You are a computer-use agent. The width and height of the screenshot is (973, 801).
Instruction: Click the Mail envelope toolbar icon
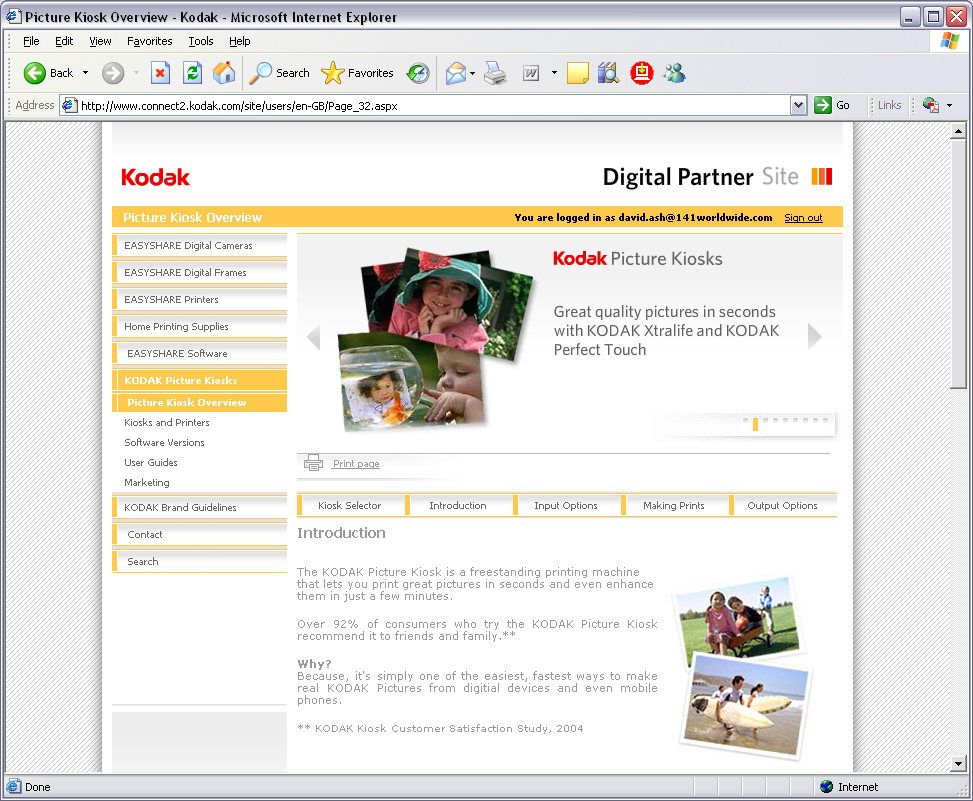[455, 73]
